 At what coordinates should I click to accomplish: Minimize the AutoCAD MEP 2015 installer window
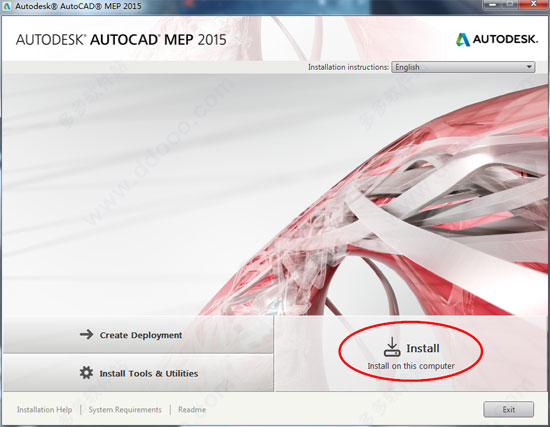492,4
